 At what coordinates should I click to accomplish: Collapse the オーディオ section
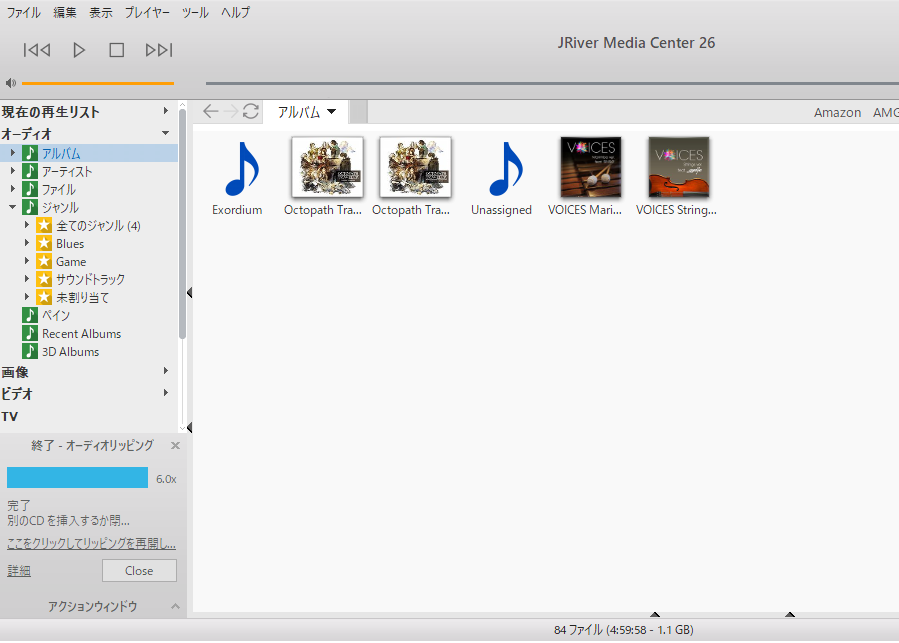[166, 133]
